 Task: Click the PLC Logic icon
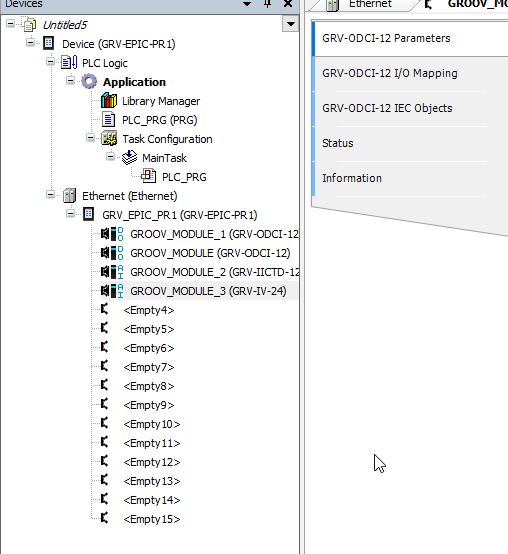click(x=69, y=63)
